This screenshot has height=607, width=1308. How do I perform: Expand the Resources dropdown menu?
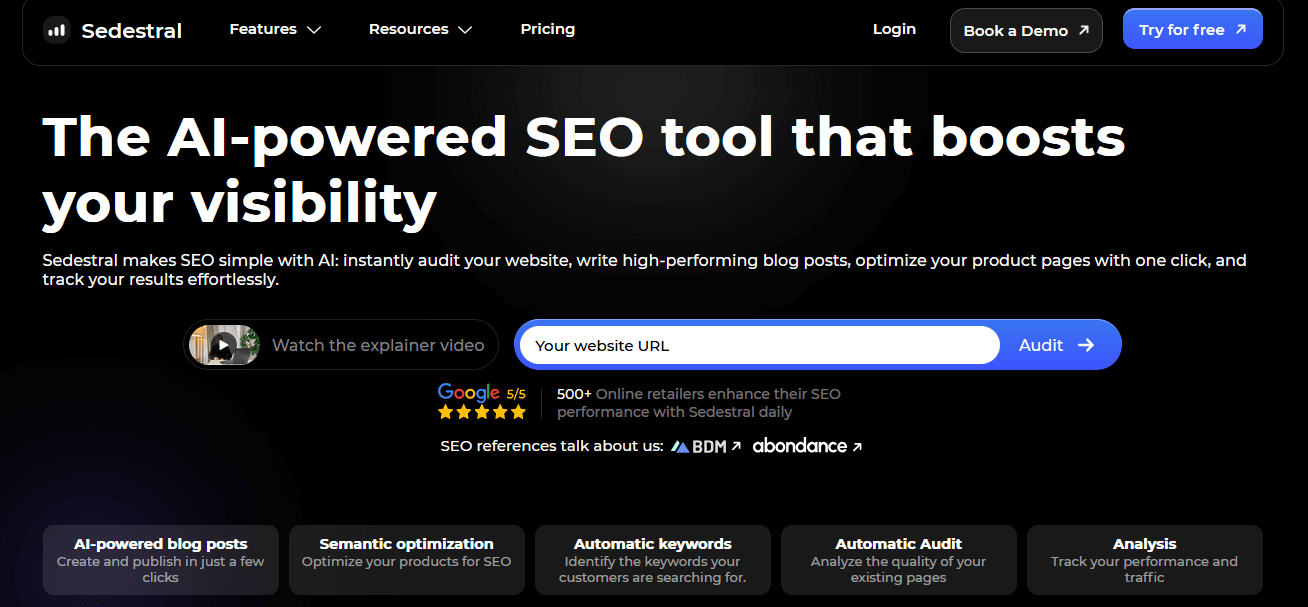coord(420,30)
